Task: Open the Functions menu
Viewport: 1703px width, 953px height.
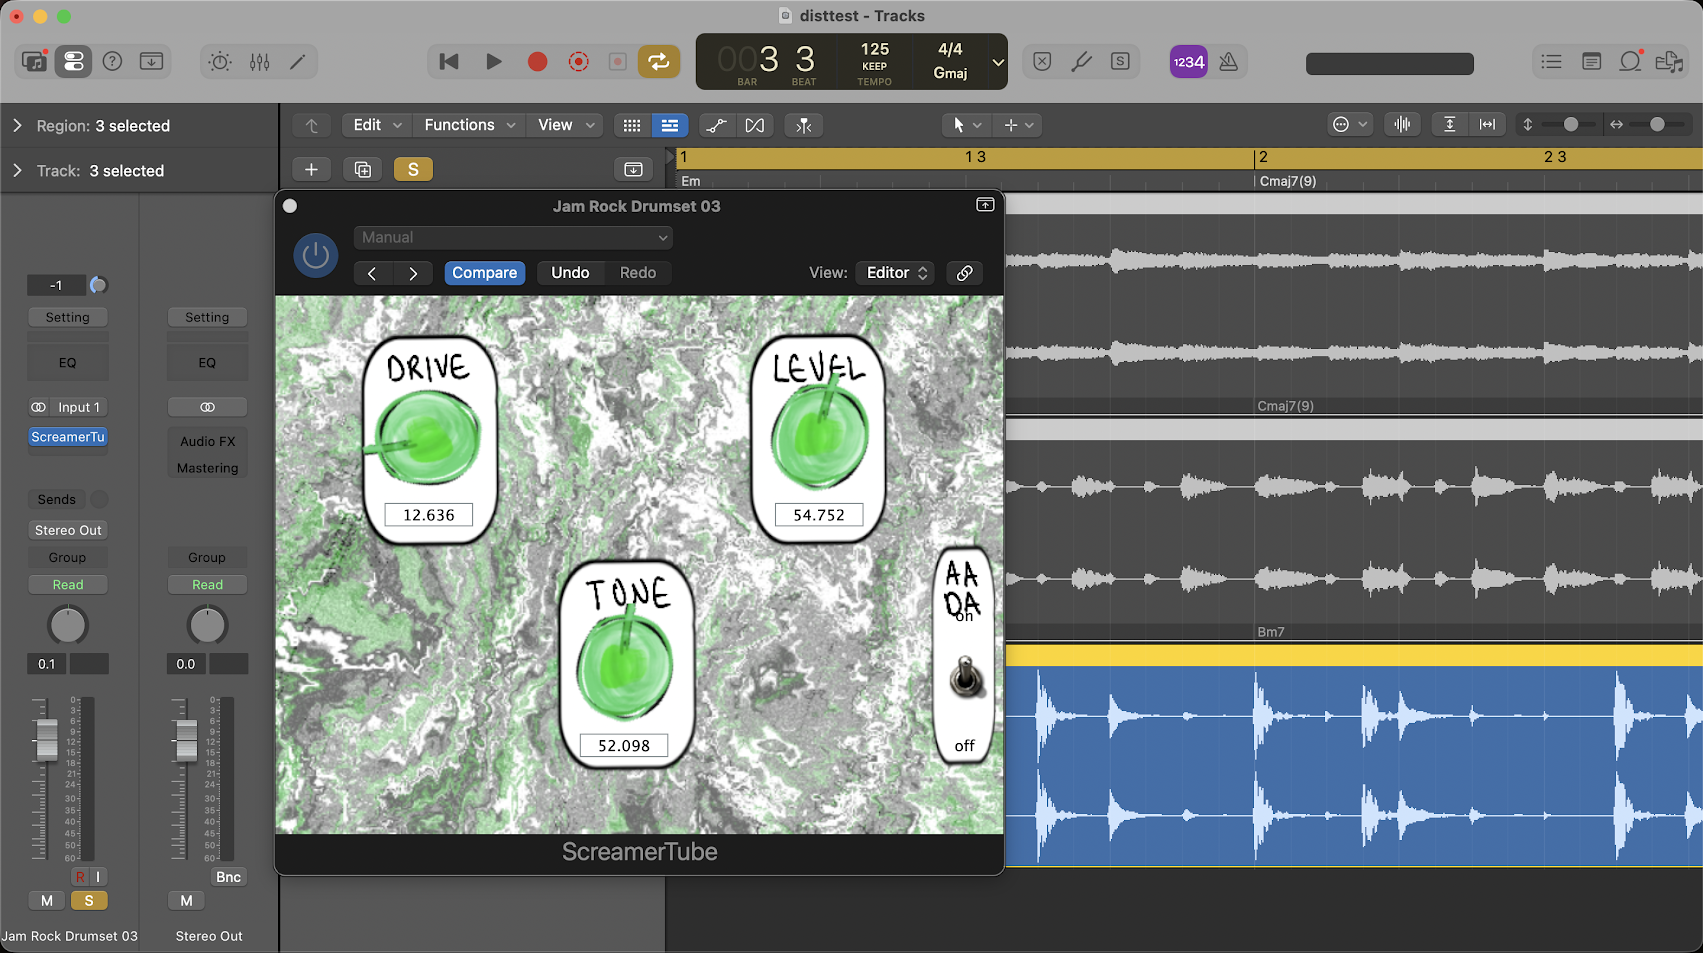Action: click(x=469, y=125)
